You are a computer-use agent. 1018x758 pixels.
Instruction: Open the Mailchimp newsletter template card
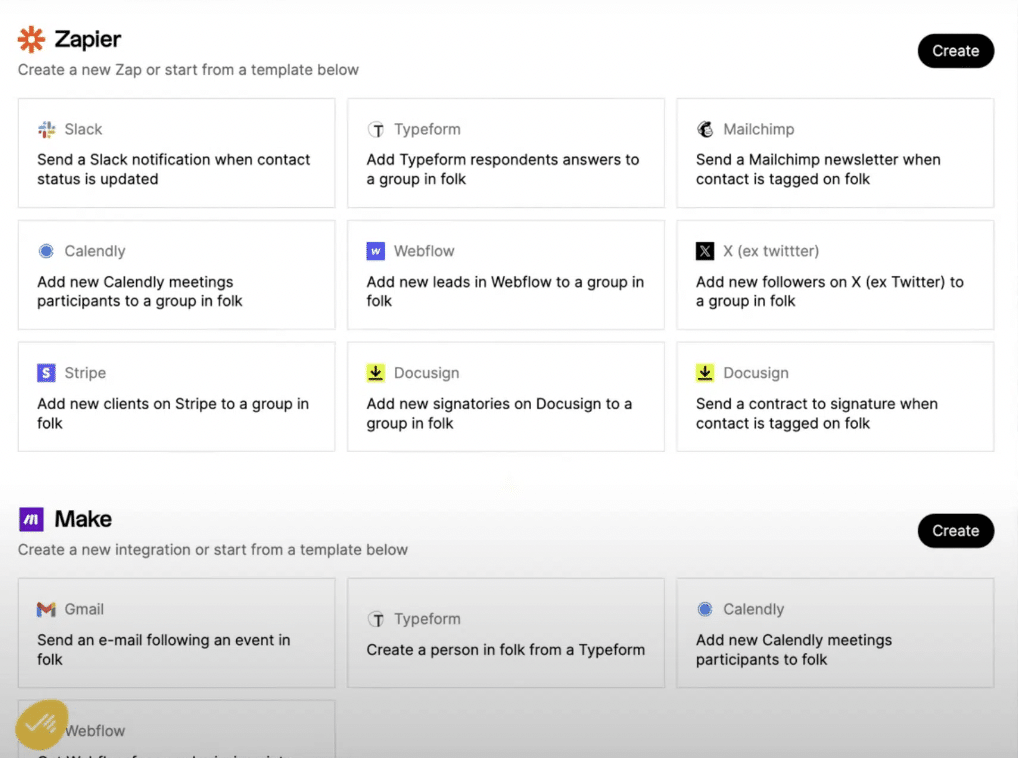click(835, 153)
